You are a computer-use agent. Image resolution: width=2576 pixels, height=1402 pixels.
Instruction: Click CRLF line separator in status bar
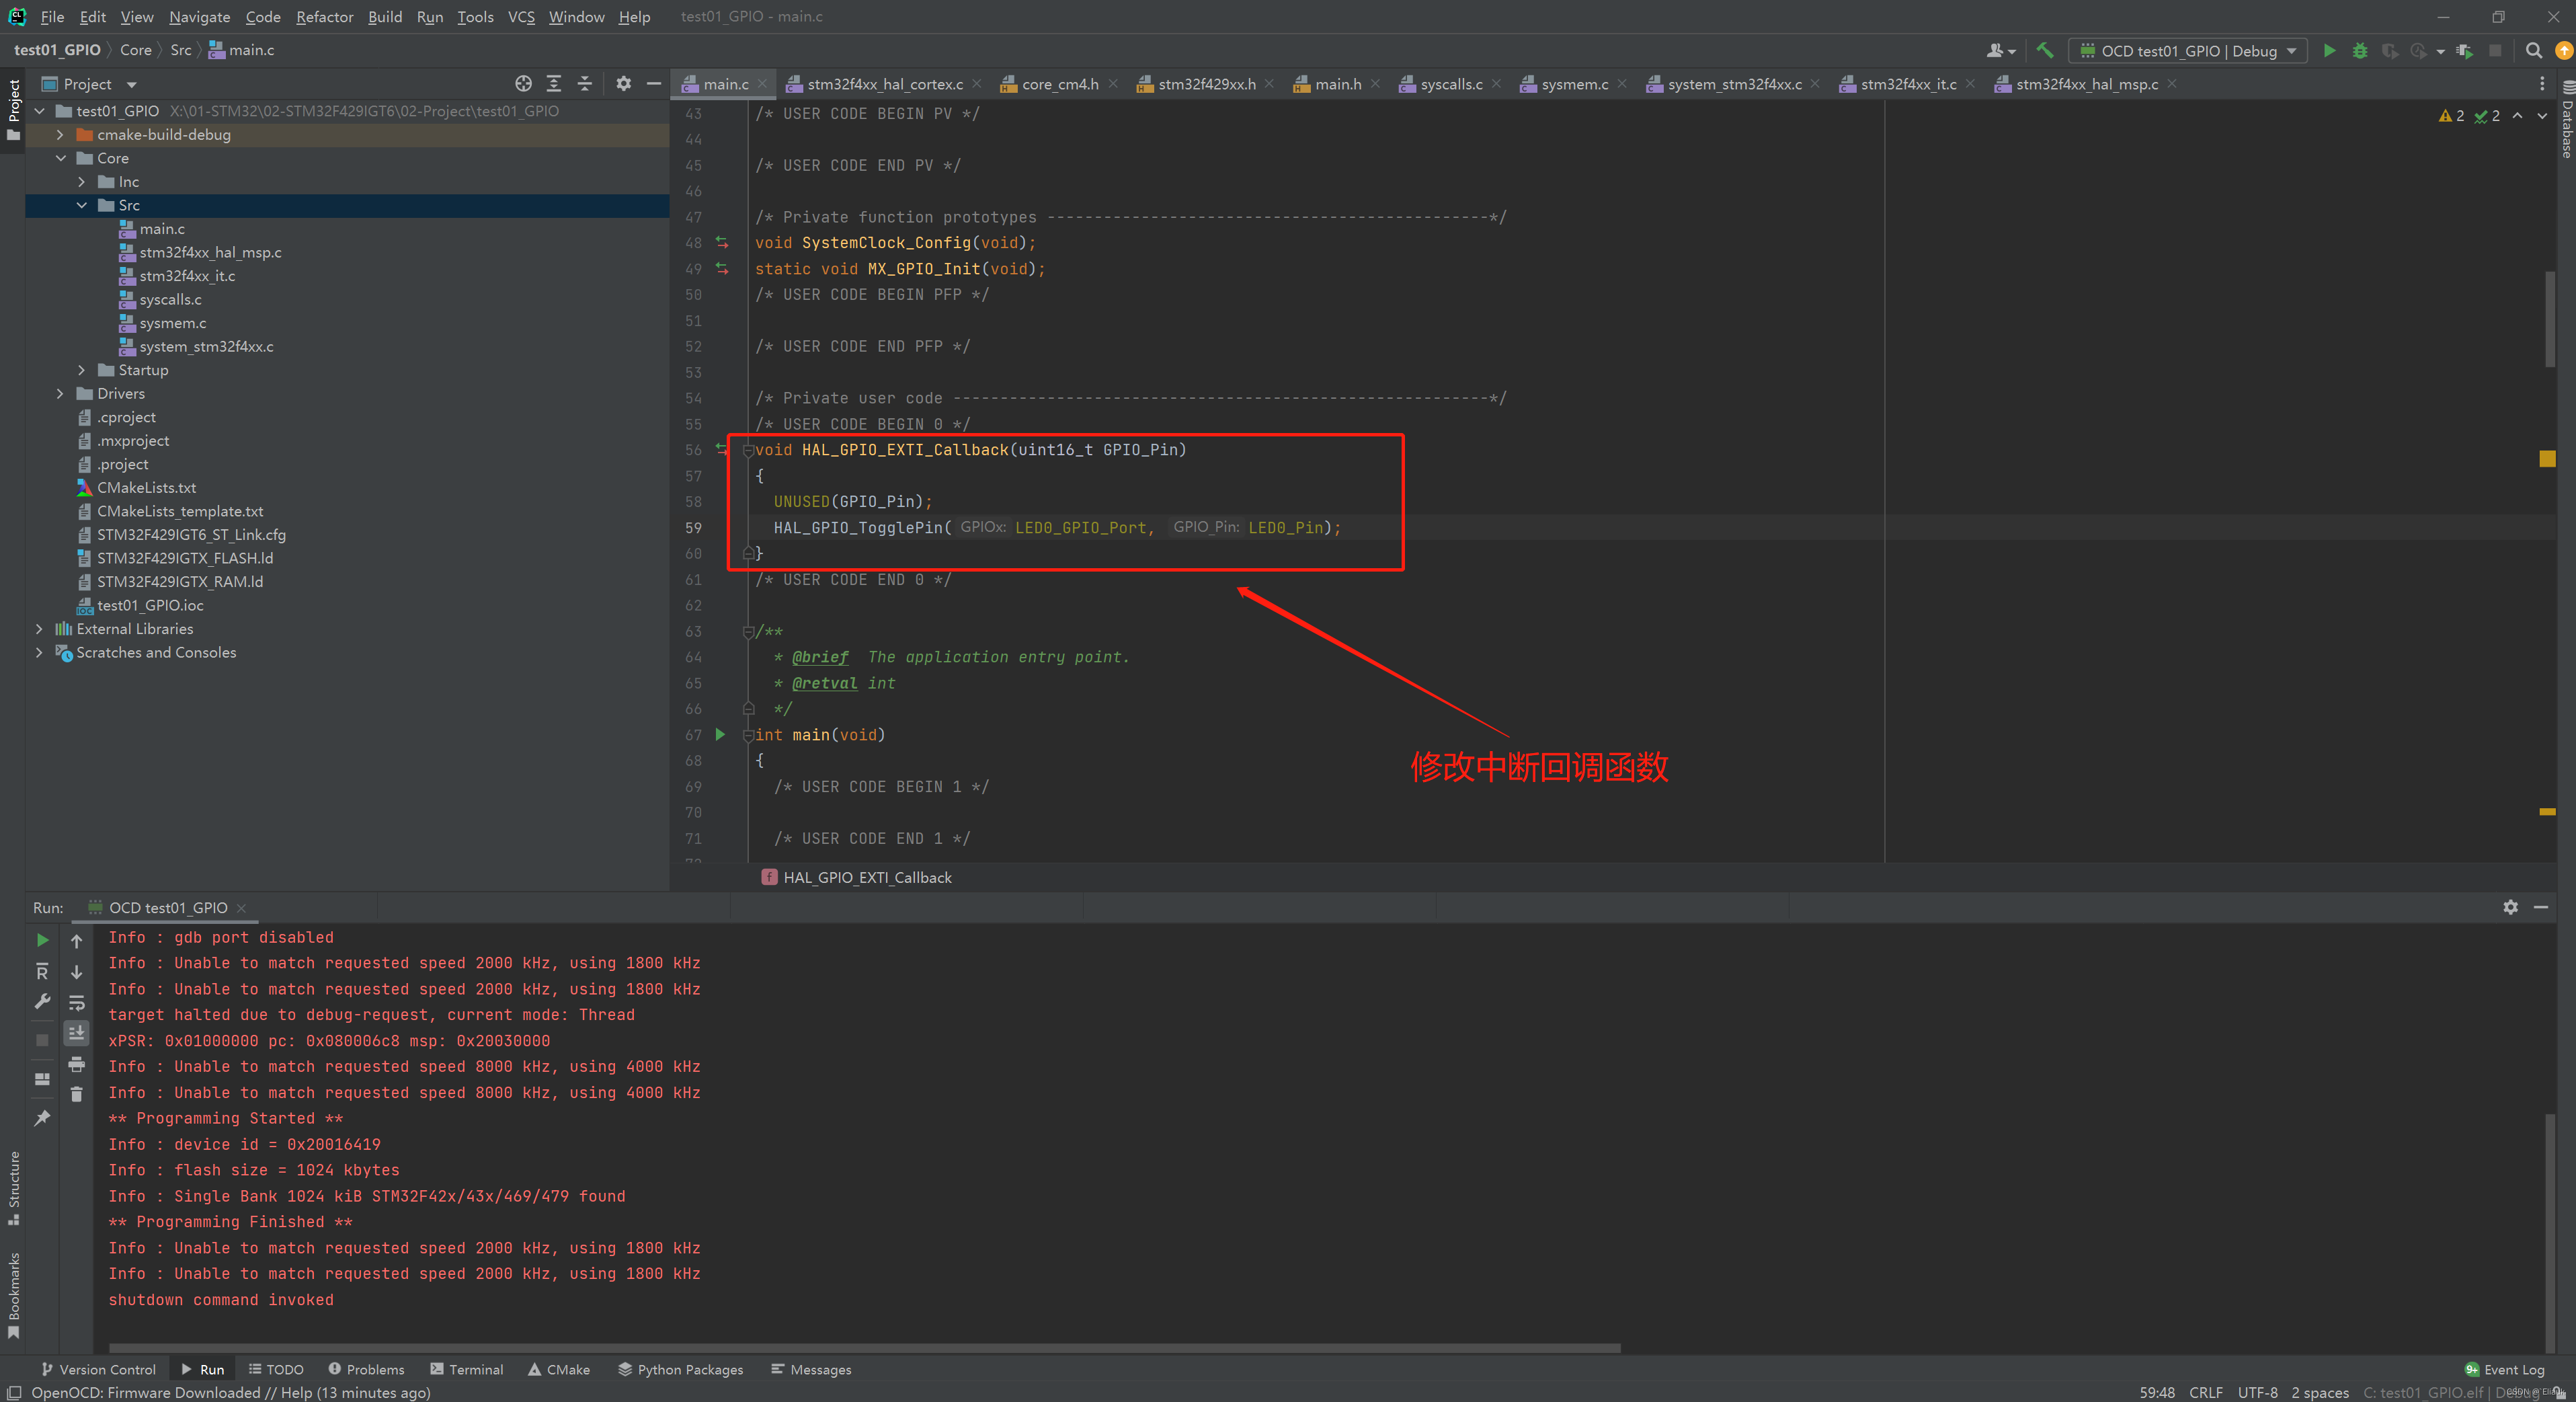[x=2205, y=1393]
